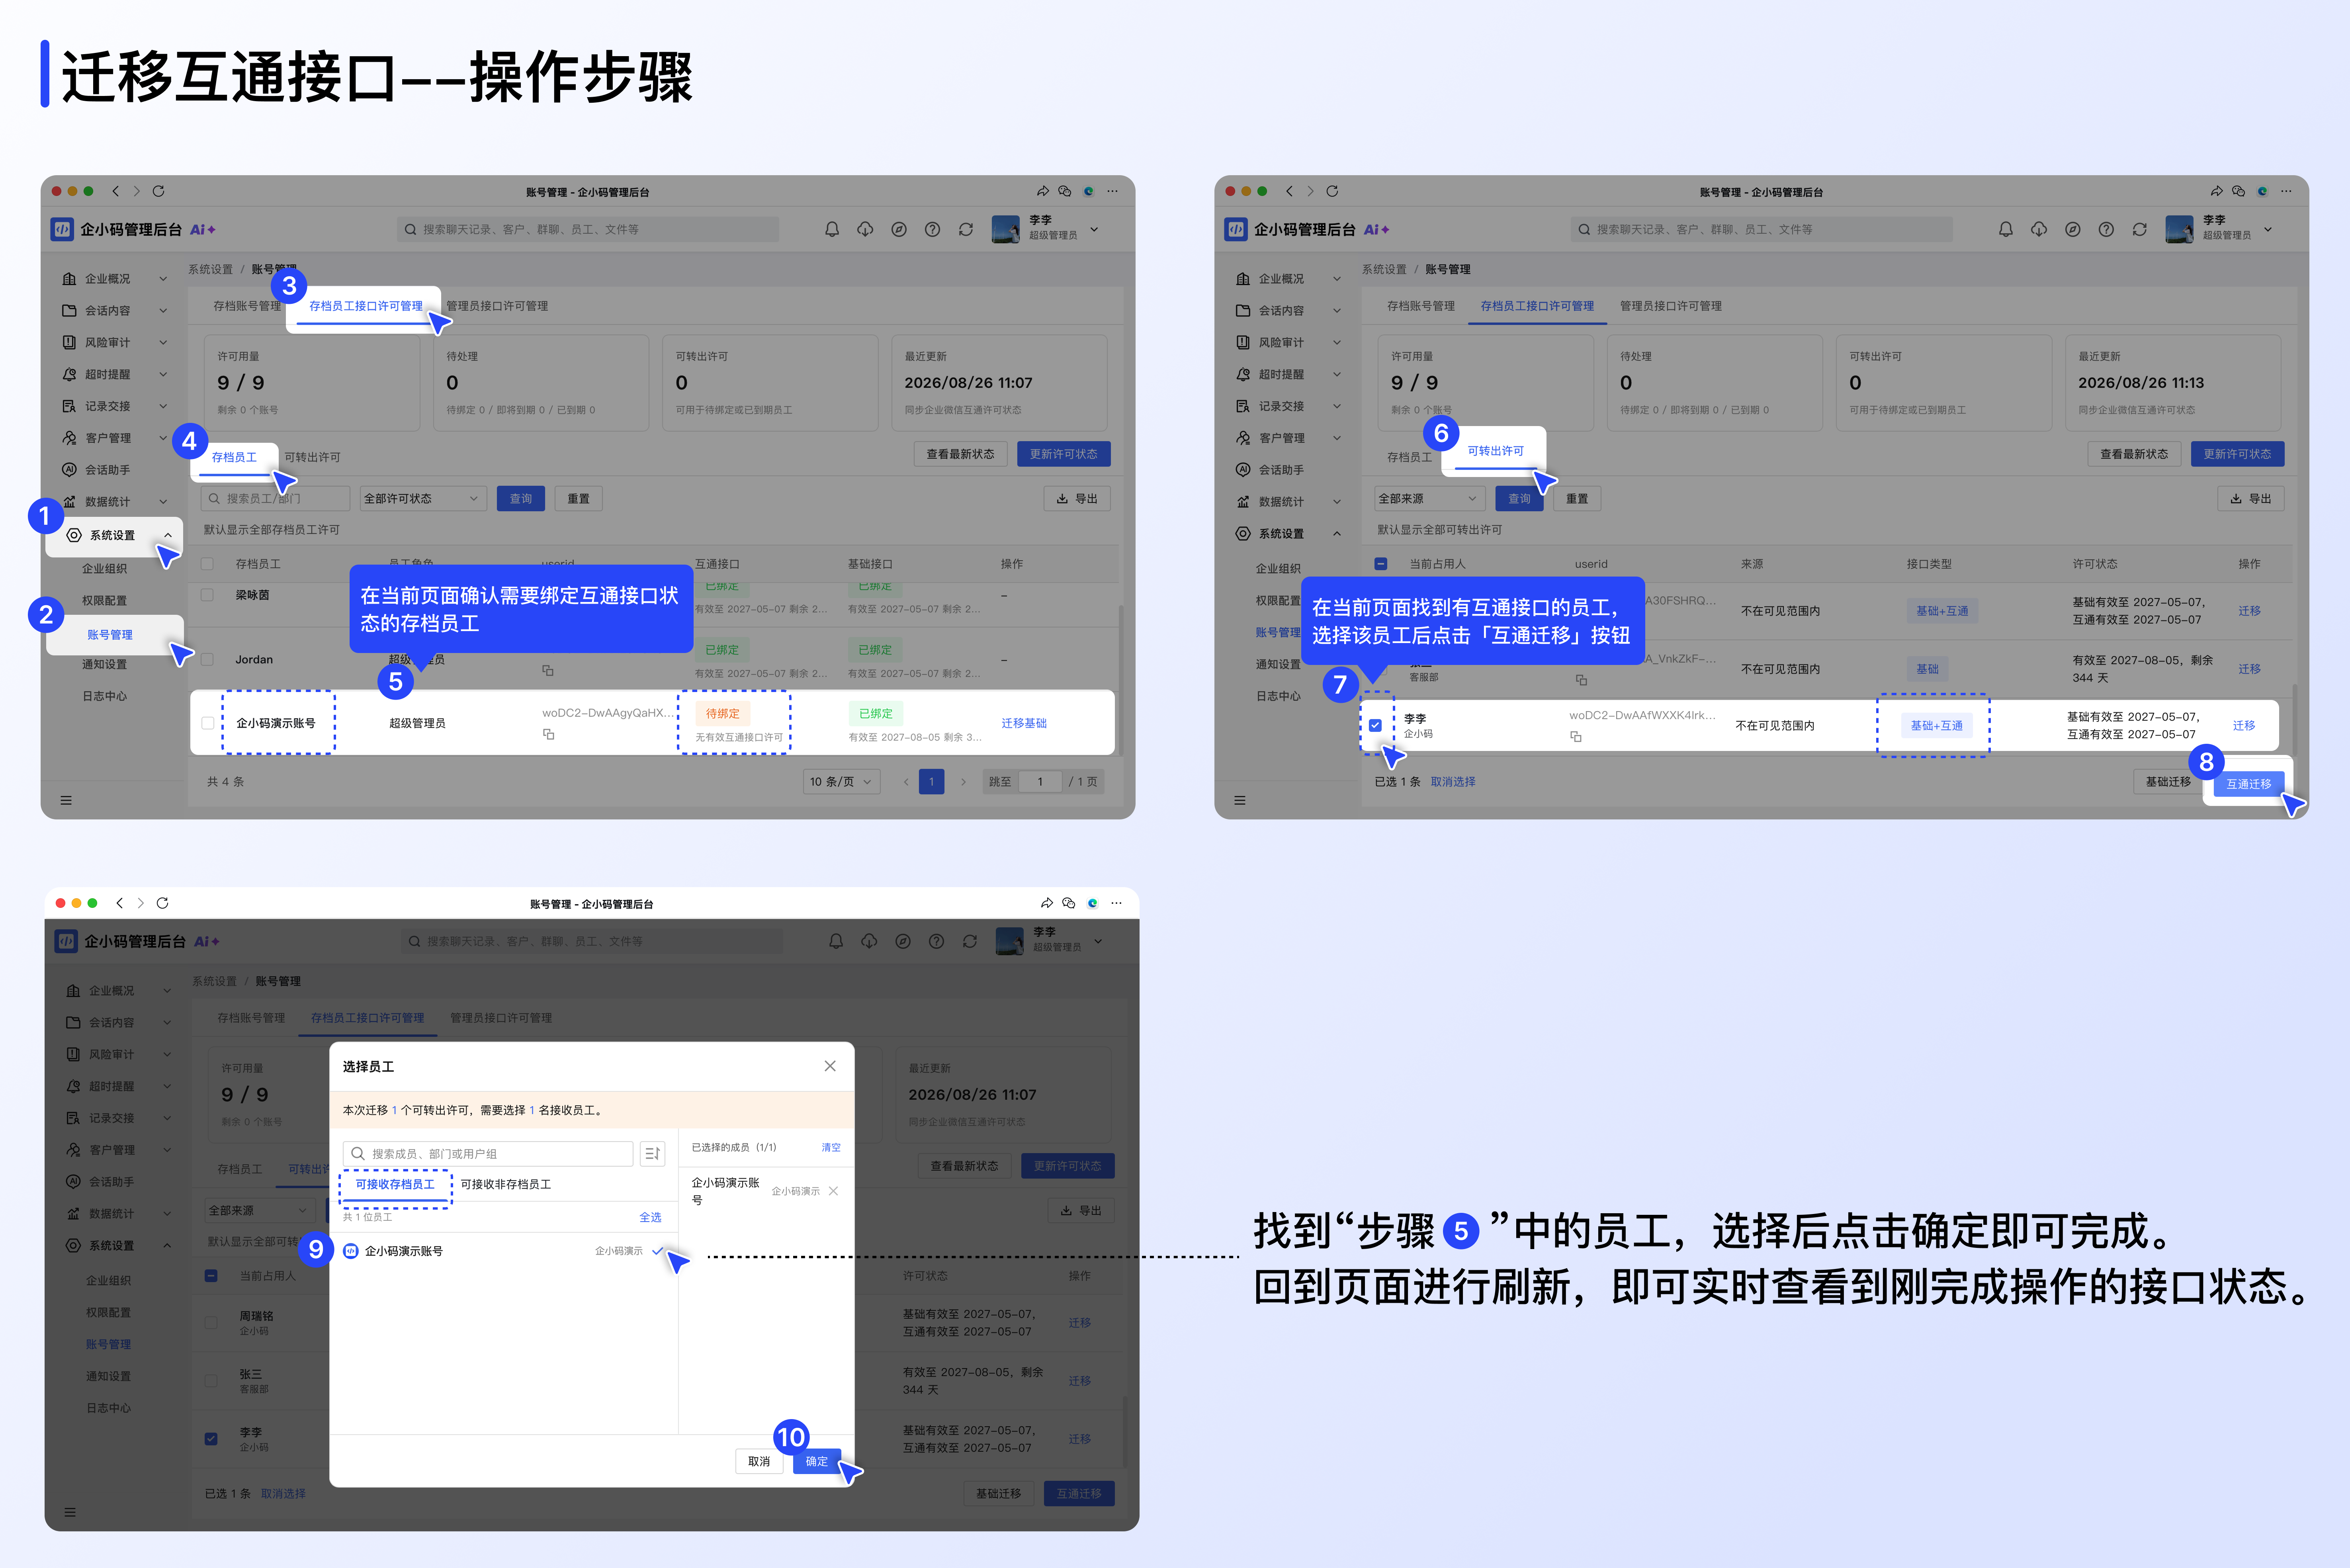Tick the 梁咏茵 row checkbox
Image resolution: width=2350 pixels, height=1568 pixels.
tap(208, 595)
